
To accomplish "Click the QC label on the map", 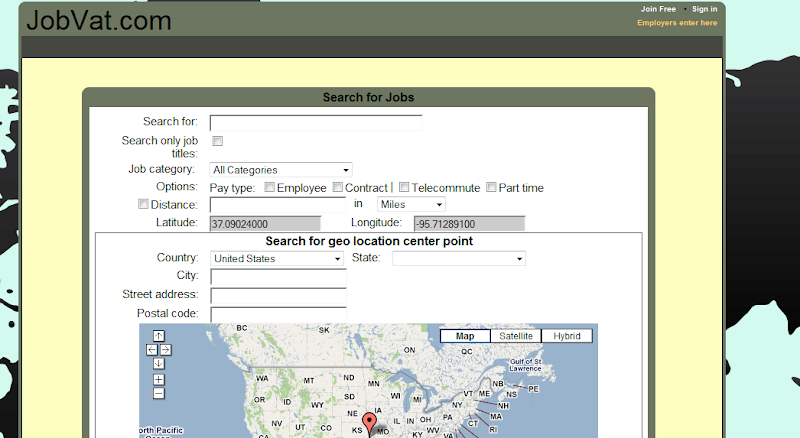I will pos(467,352).
